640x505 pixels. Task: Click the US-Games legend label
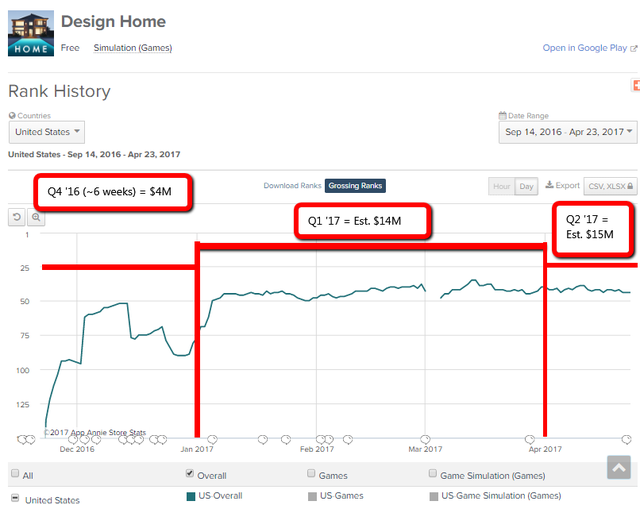(x=342, y=496)
